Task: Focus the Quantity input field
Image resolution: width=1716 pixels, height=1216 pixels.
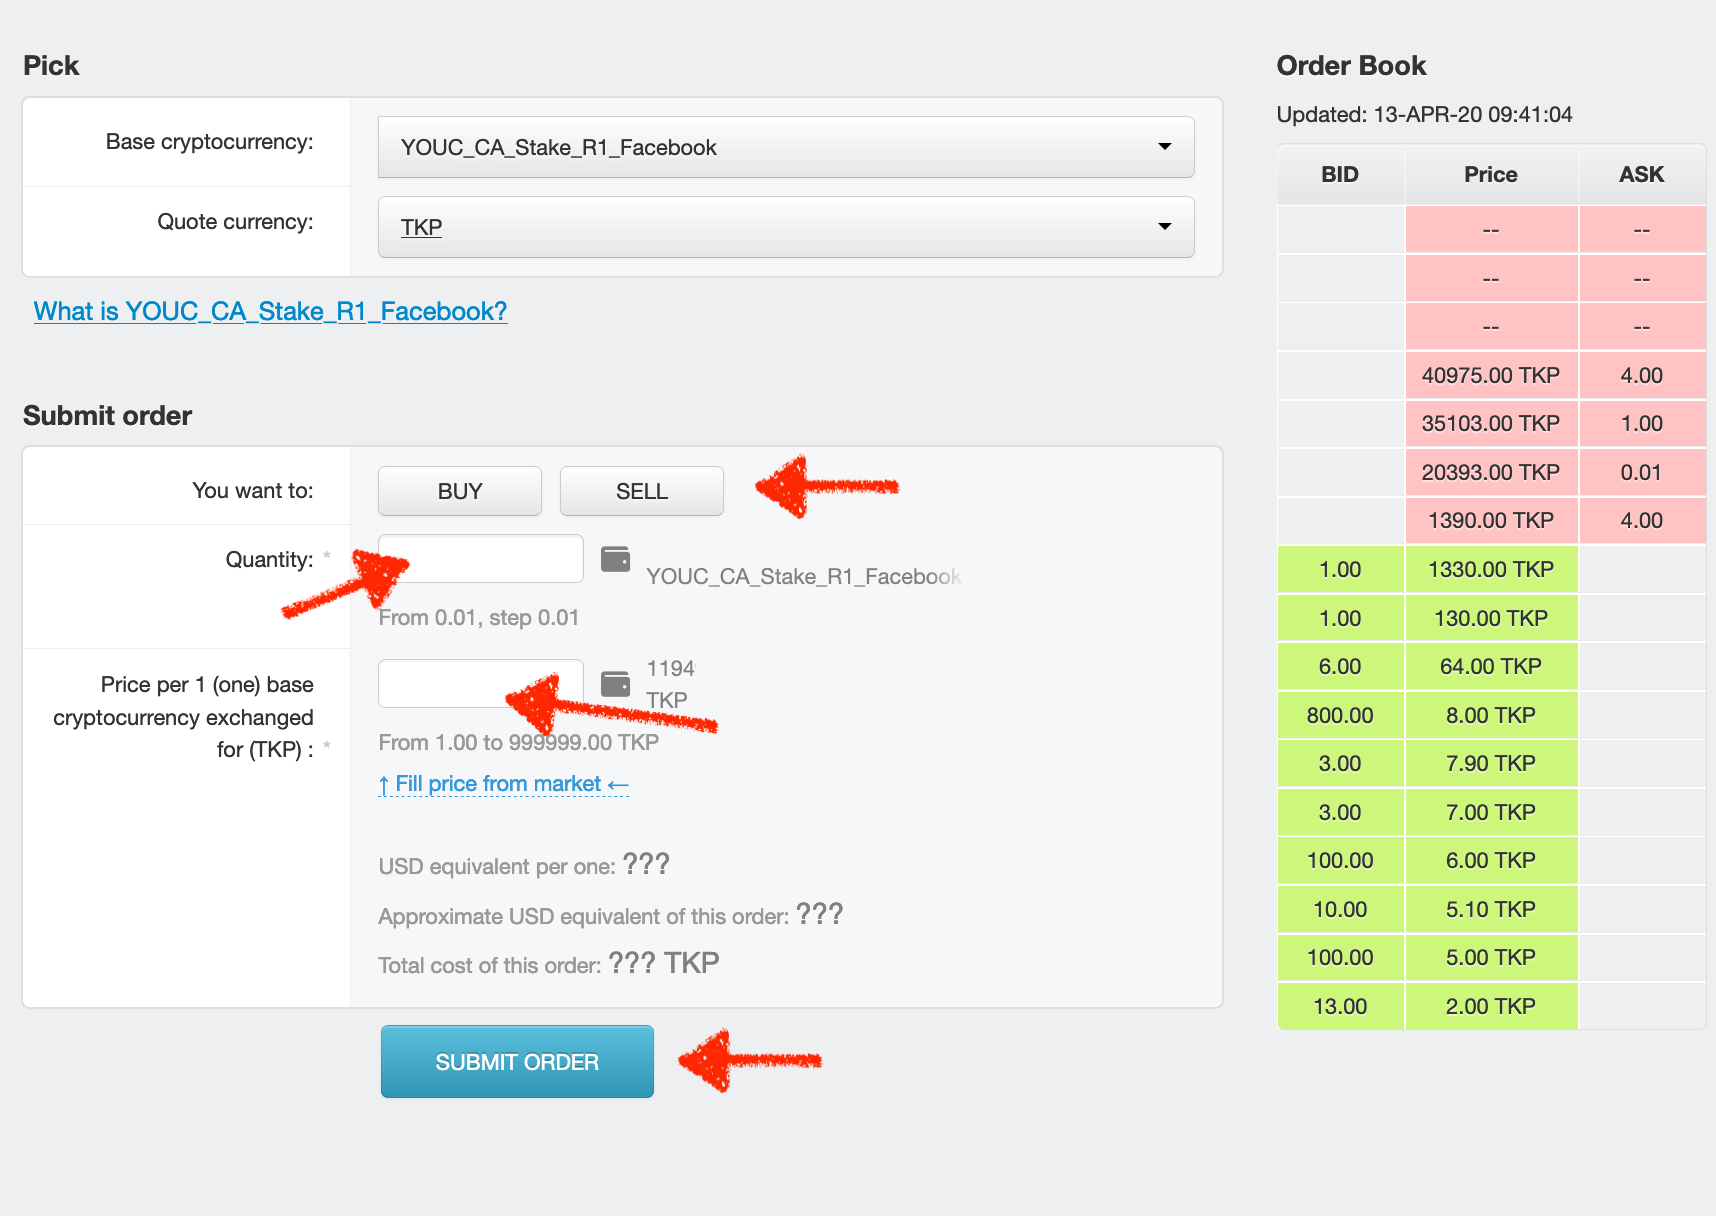Action: coord(480,559)
